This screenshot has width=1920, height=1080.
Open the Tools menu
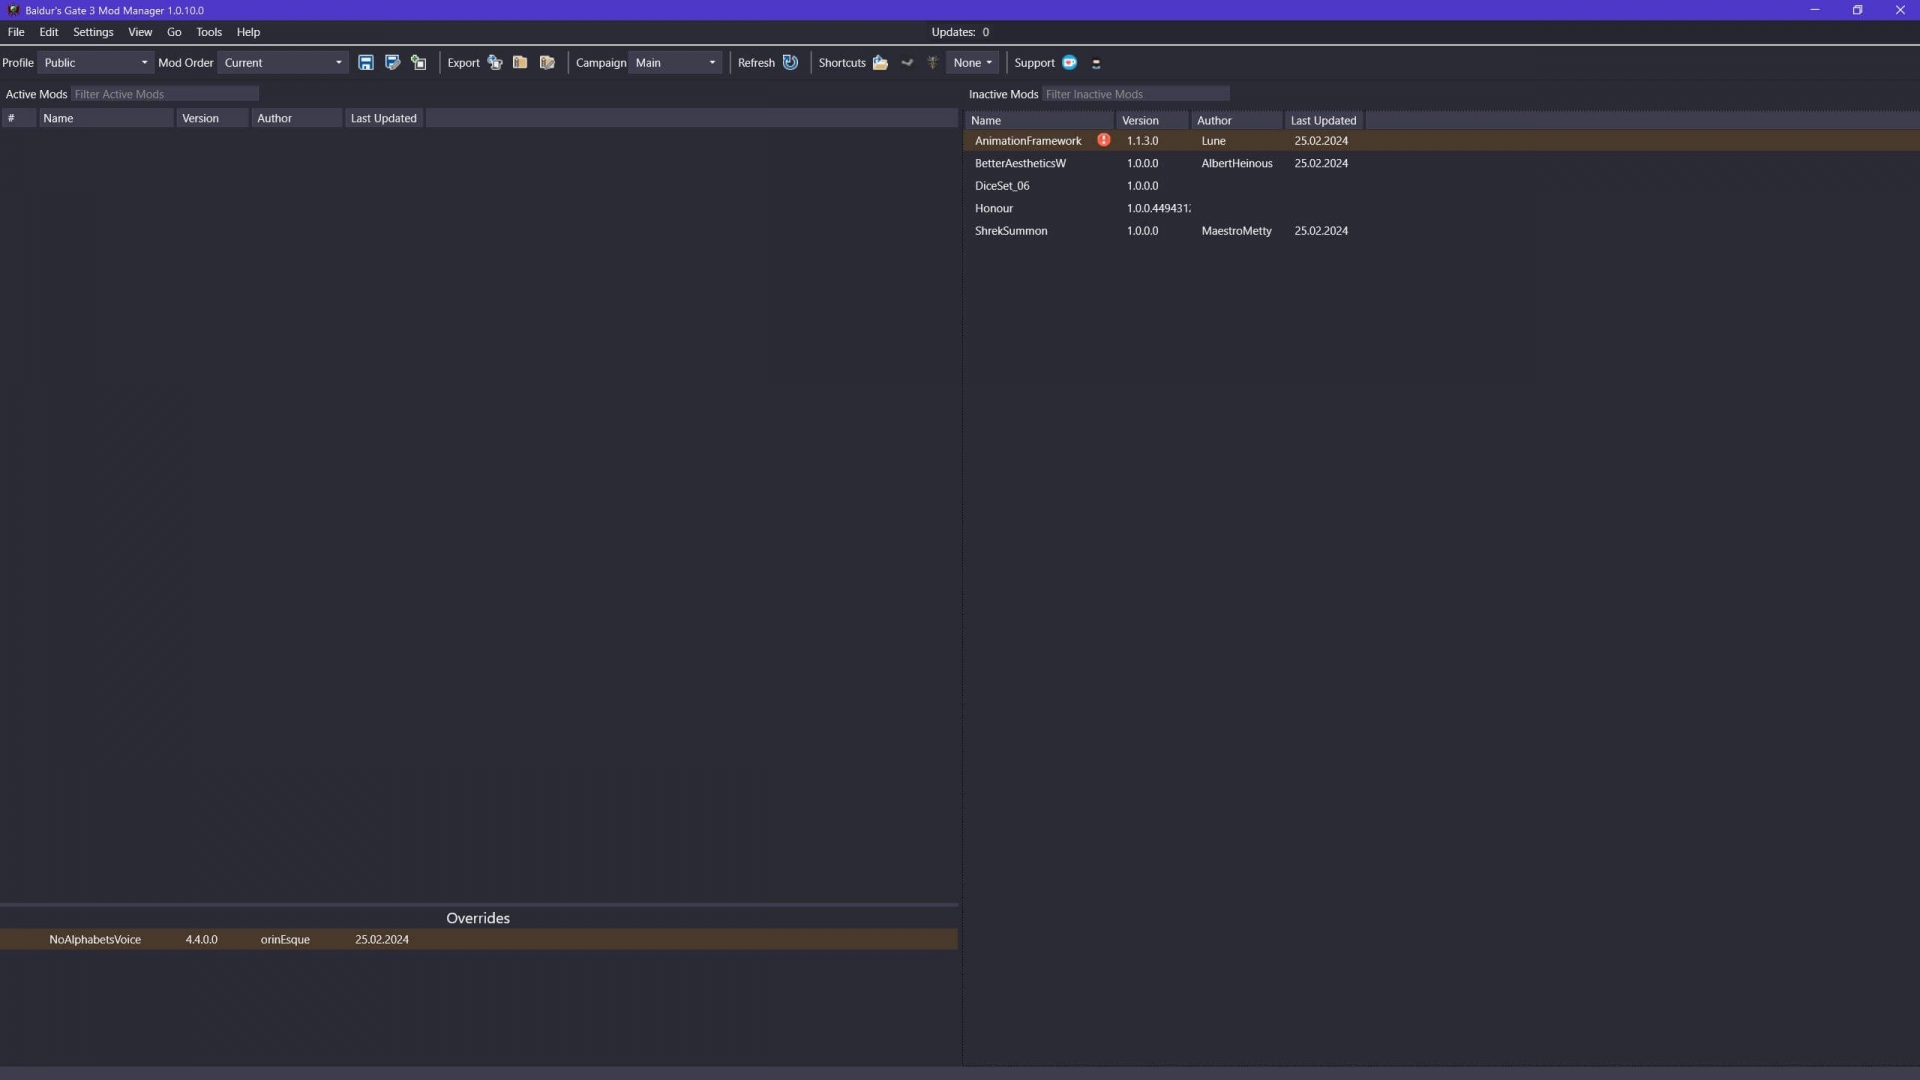click(x=209, y=32)
